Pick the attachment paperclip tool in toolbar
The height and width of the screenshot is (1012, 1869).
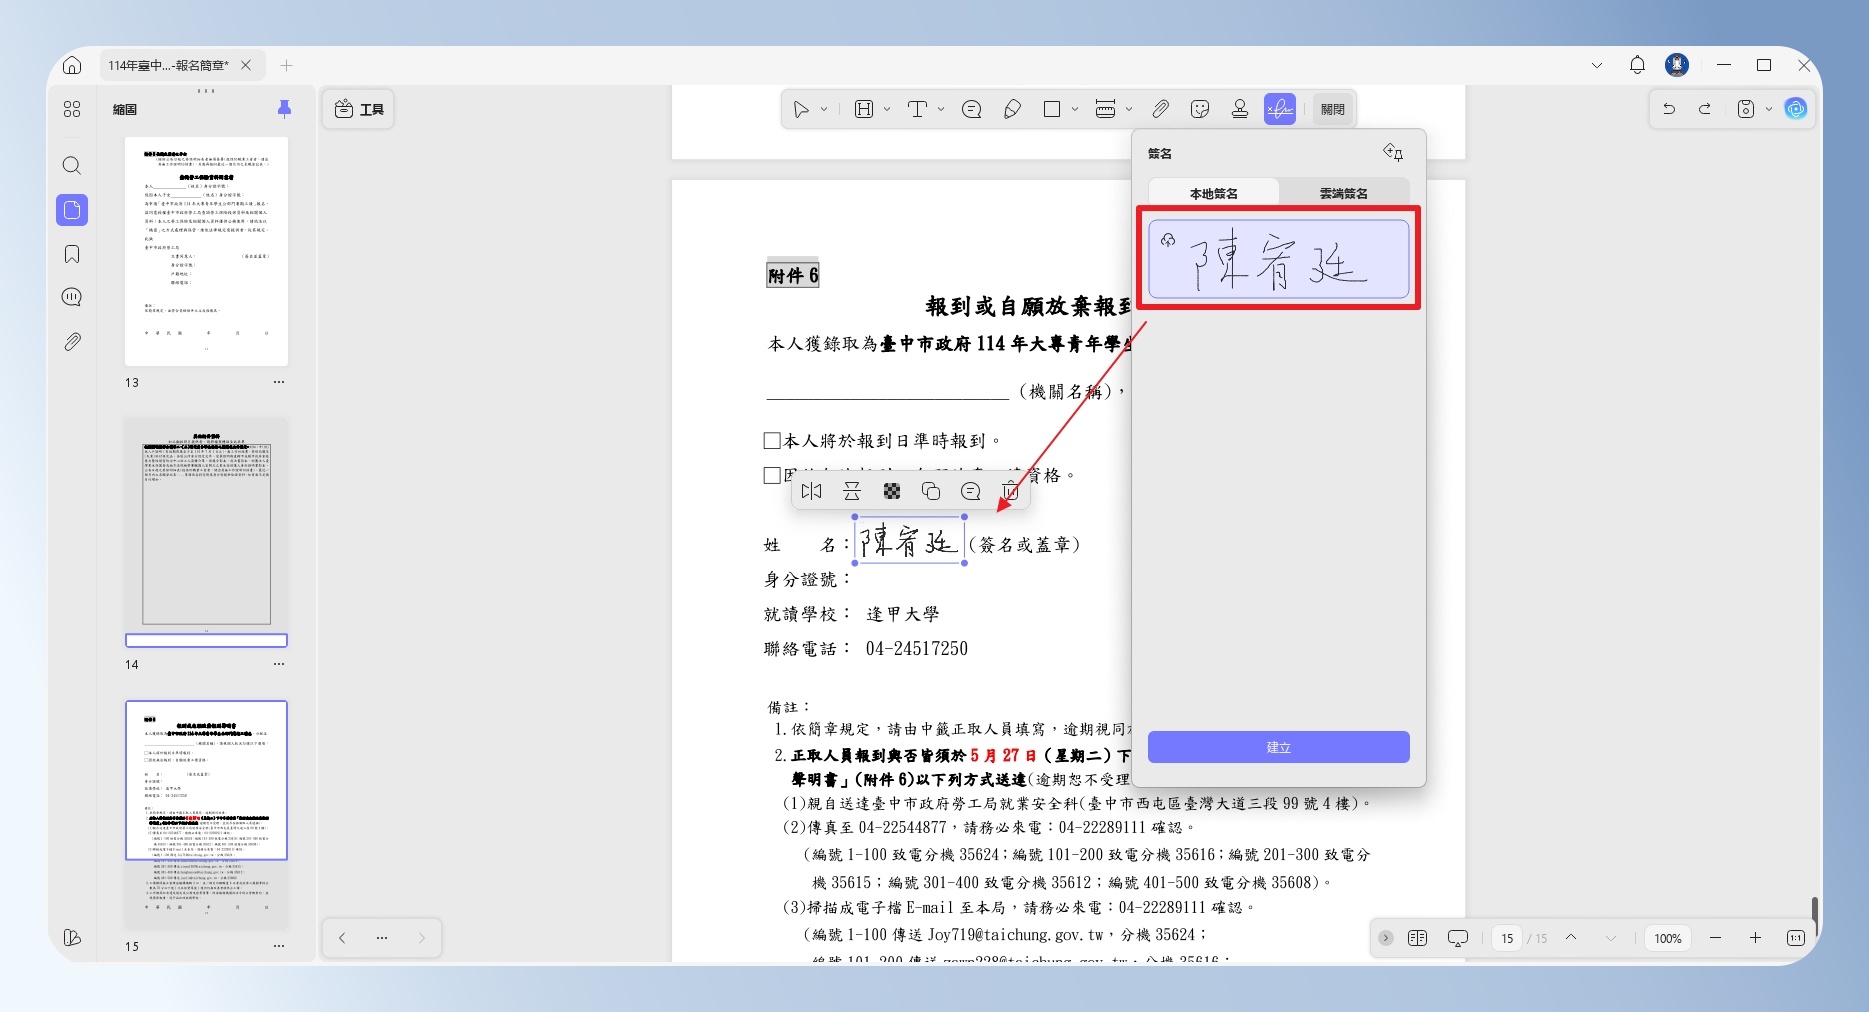coord(1160,109)
